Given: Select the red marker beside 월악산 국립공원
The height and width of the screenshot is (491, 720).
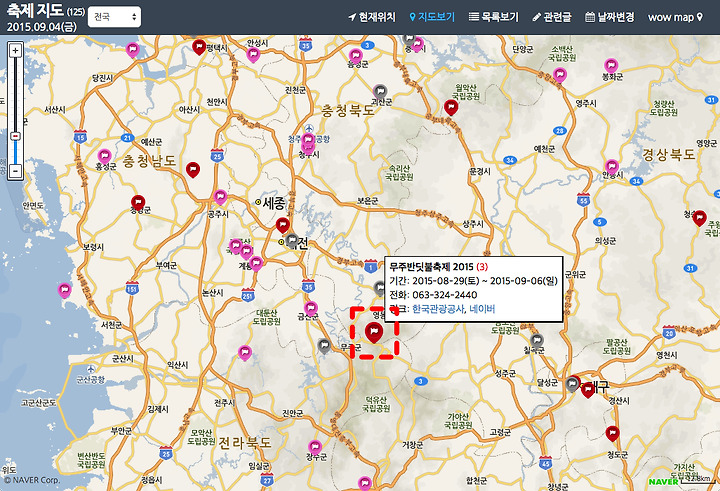Looking at the screenshot, I should coord(451,107).
